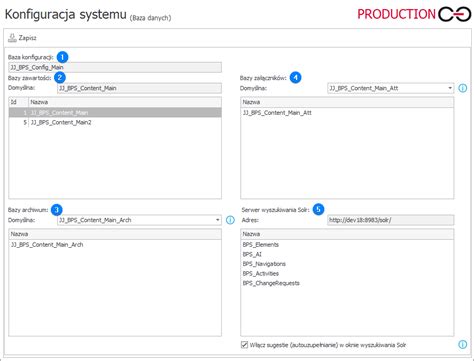This screenshot has width=474, height=361.
Task: Click the Nazwa header in archive databases list
Action: (x=115, y=234)
